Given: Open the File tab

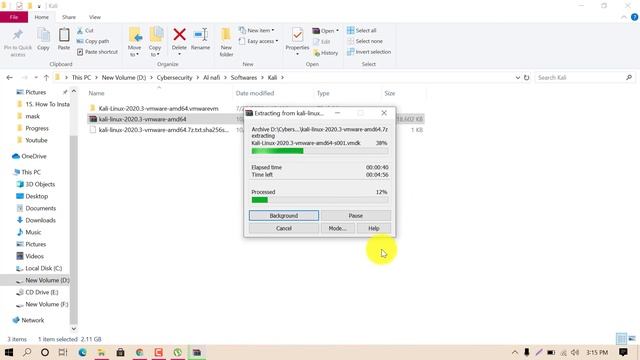Looking at the screenshot, I should click(14, 17).
